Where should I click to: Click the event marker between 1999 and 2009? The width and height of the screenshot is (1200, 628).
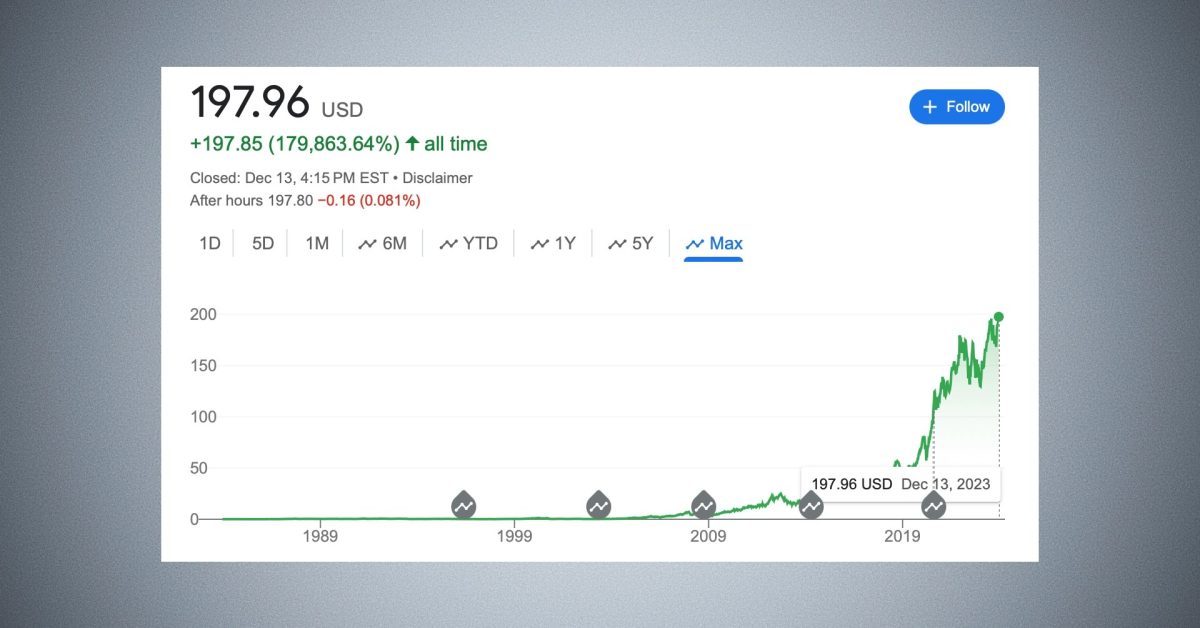598,505
